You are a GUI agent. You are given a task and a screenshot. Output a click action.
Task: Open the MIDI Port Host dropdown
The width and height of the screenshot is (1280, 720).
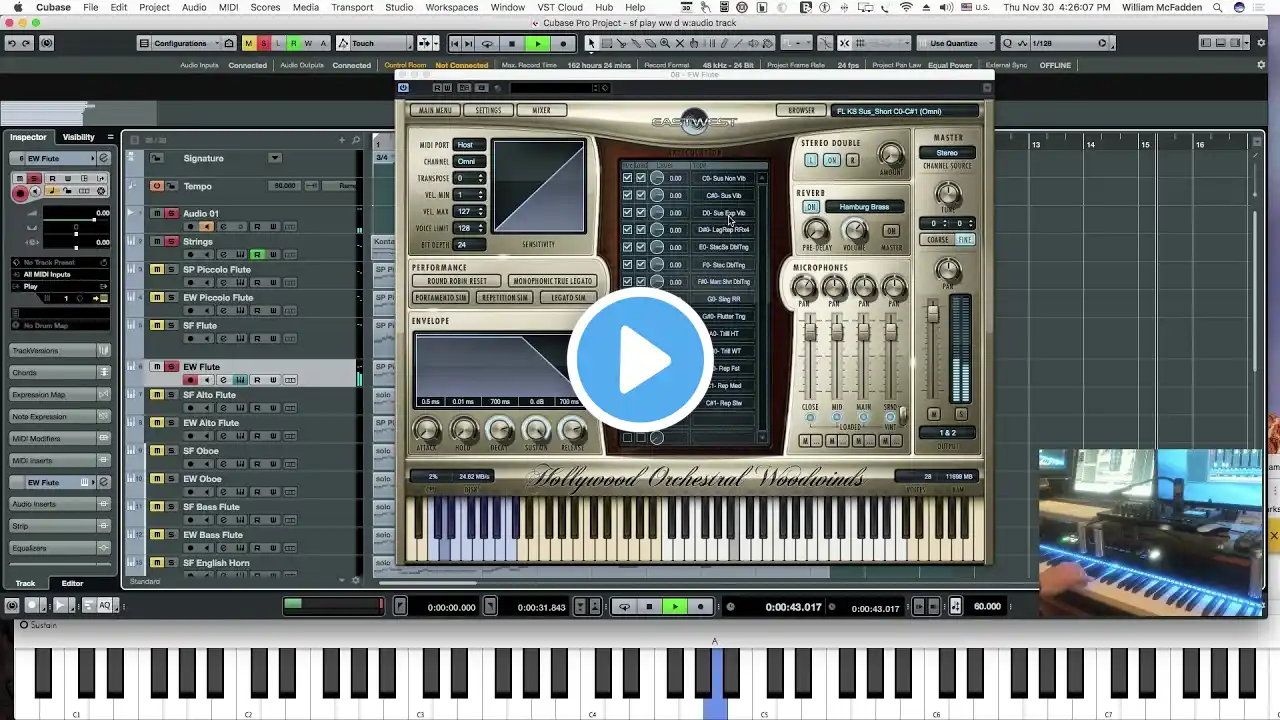pyautogui.click(x=468, y=145)
